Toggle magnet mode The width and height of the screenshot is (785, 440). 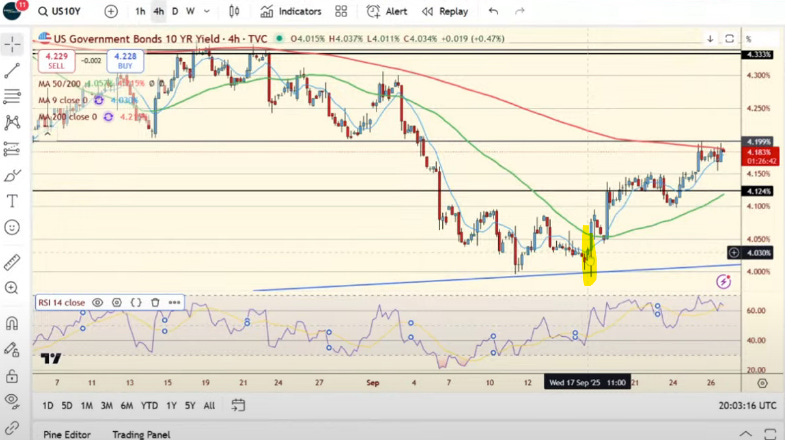12,323
